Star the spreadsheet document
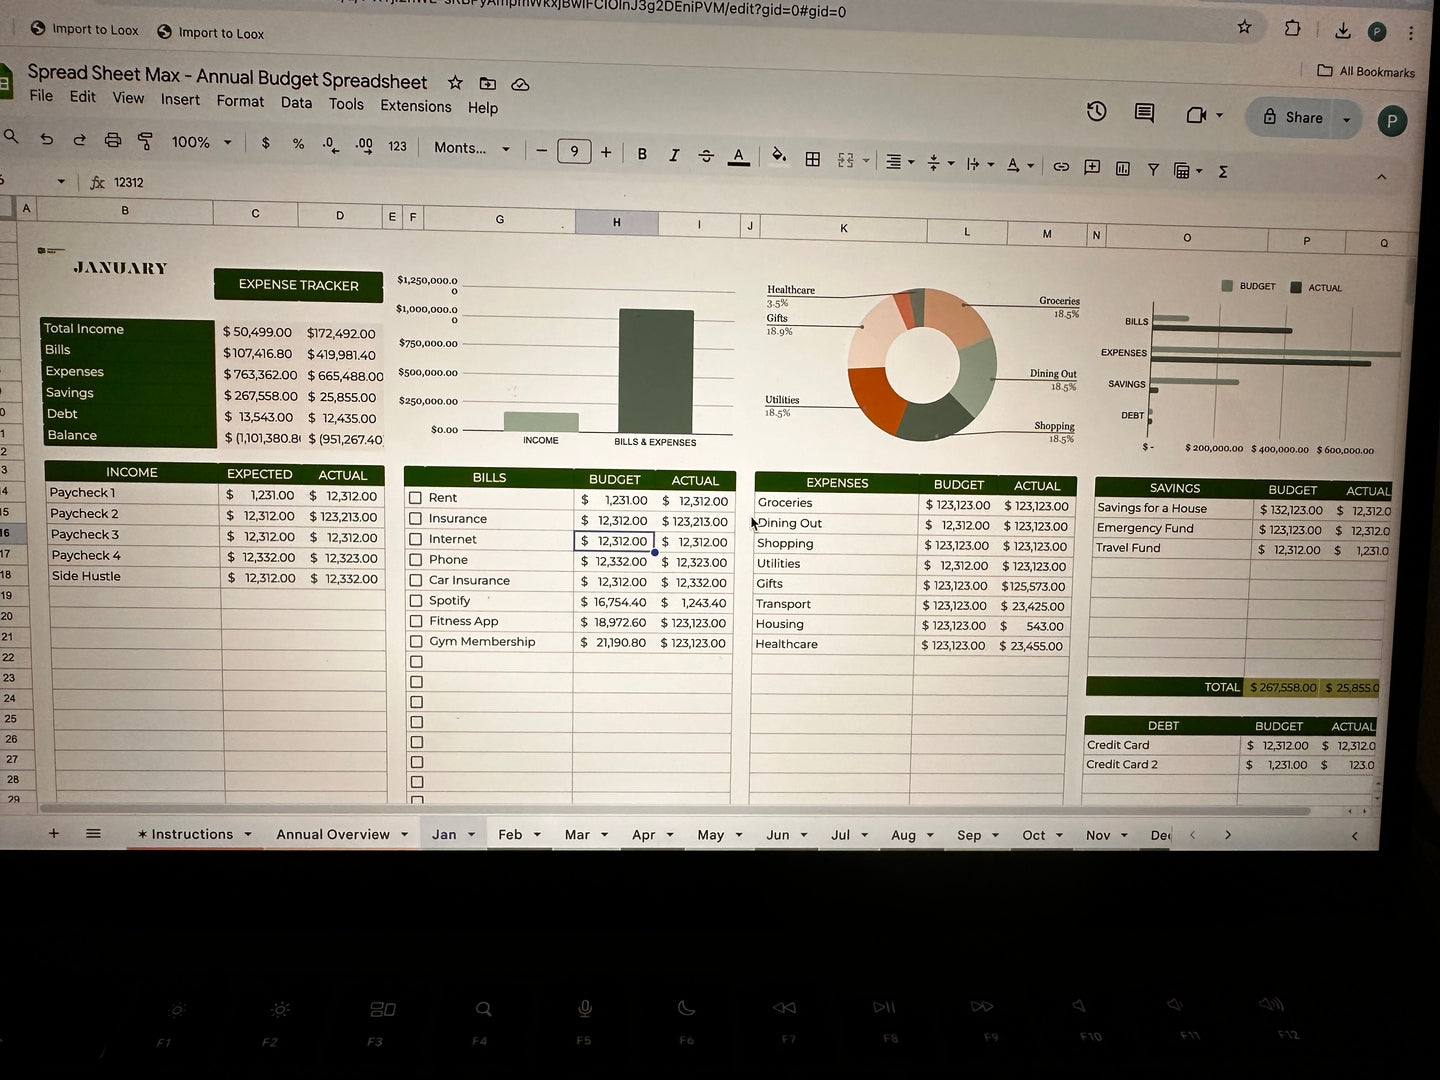 point(455,83)
